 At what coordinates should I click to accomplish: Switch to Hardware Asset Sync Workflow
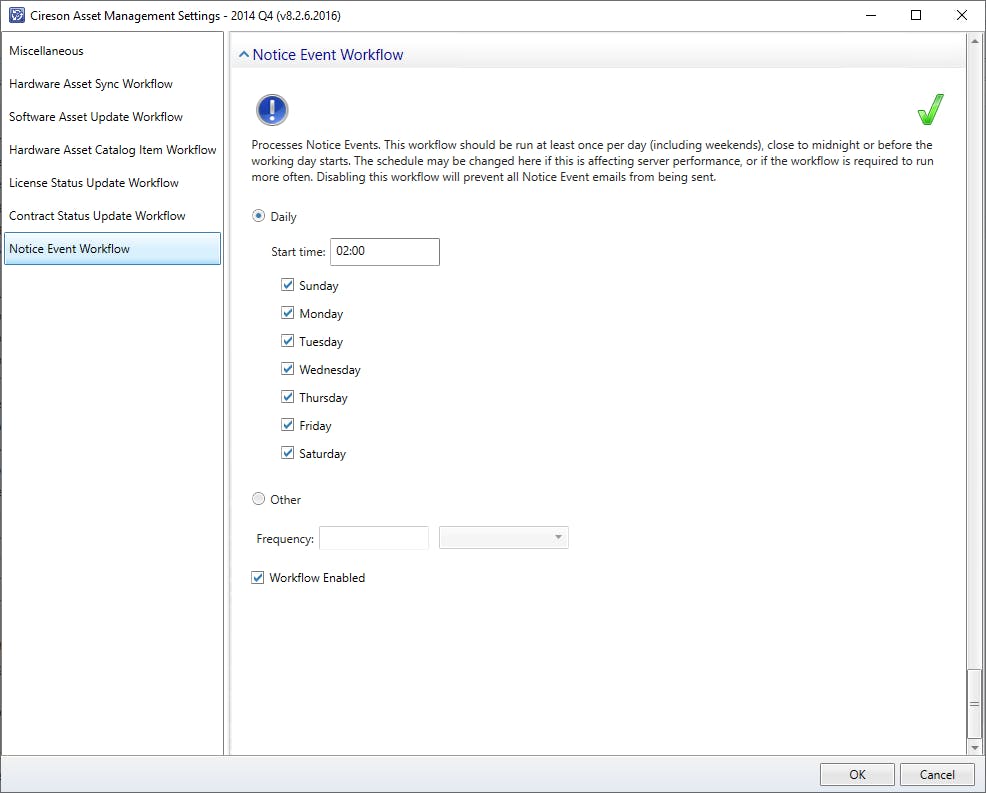point(91,84)
